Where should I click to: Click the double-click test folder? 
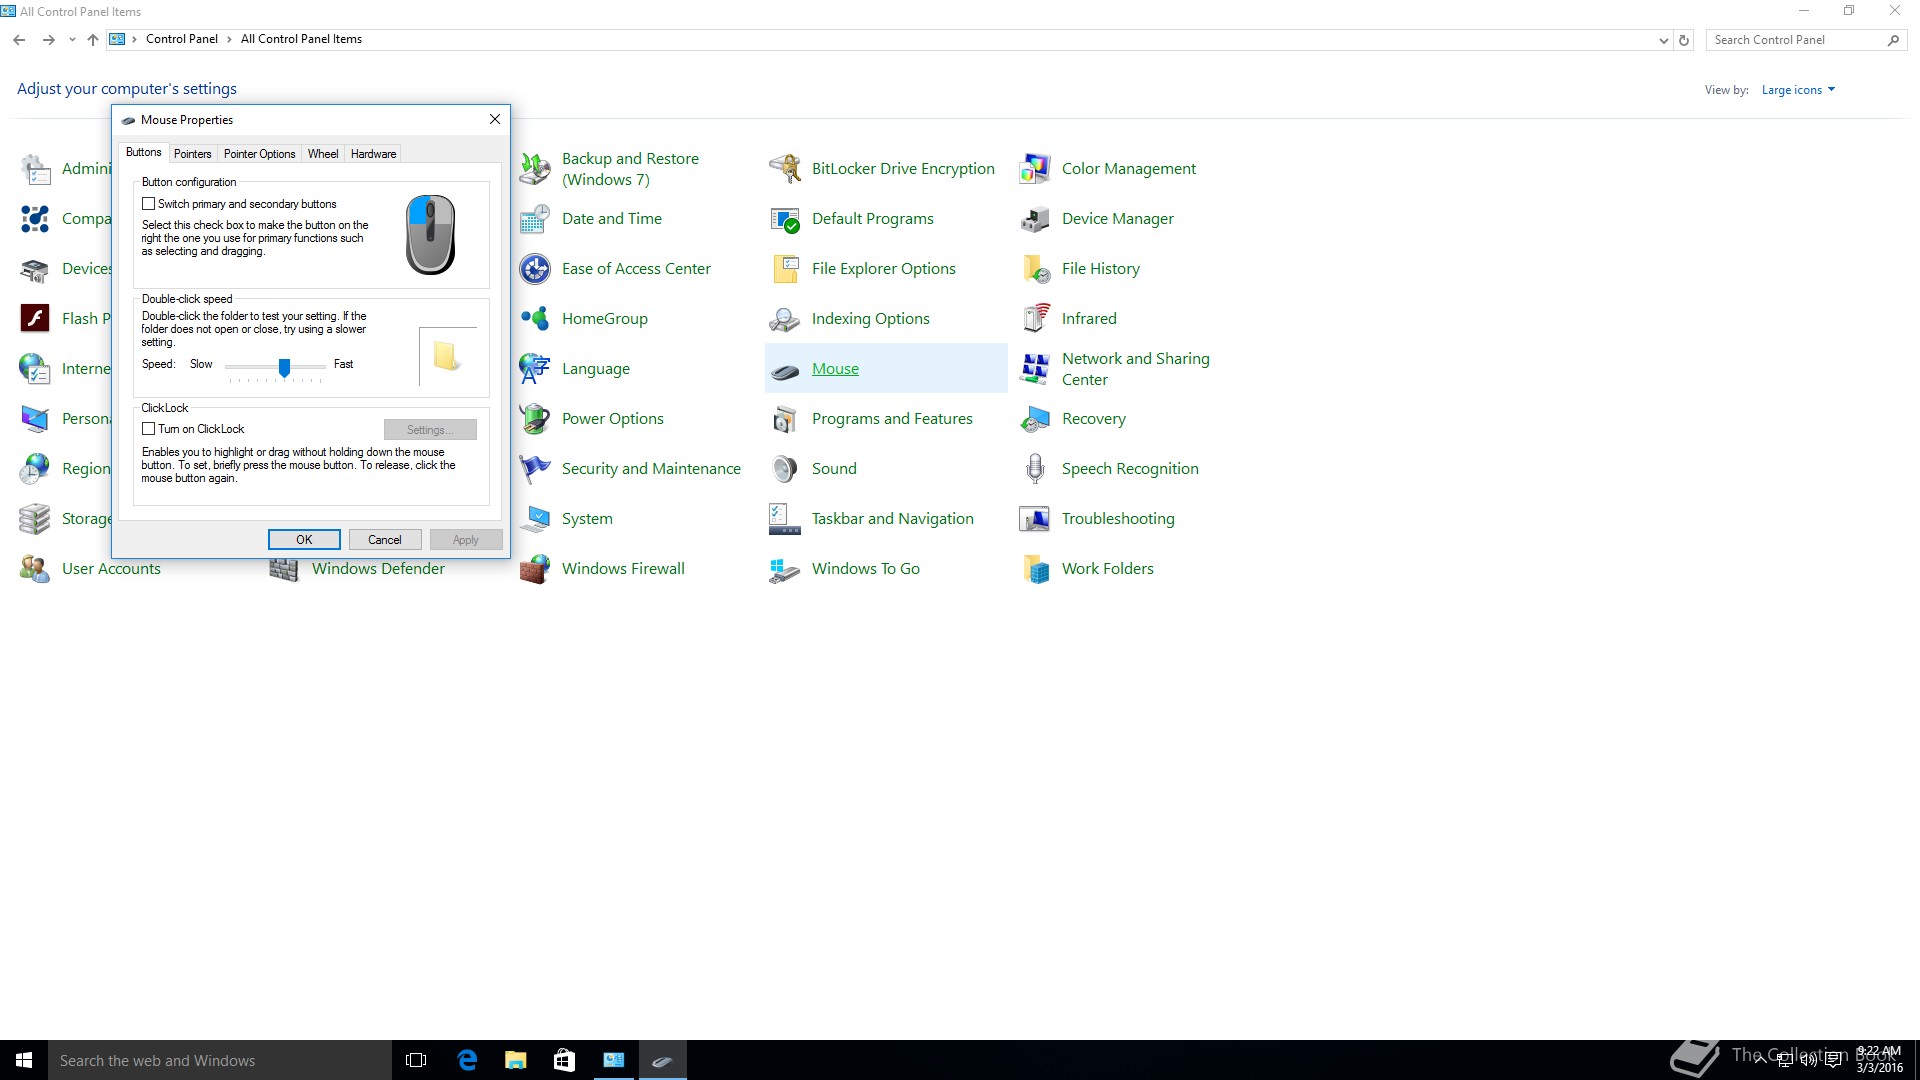[447, 356]
